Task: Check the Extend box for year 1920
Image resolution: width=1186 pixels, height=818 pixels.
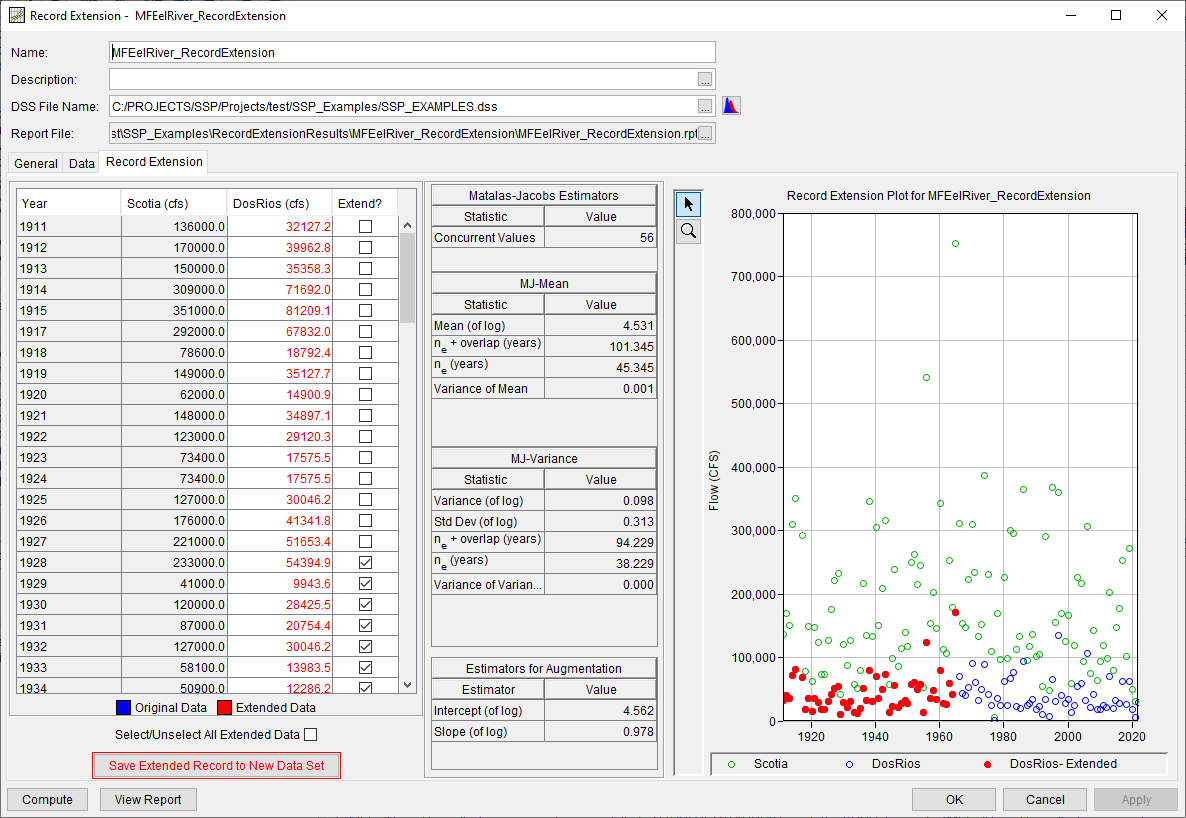Action: [x=365, y=394]
